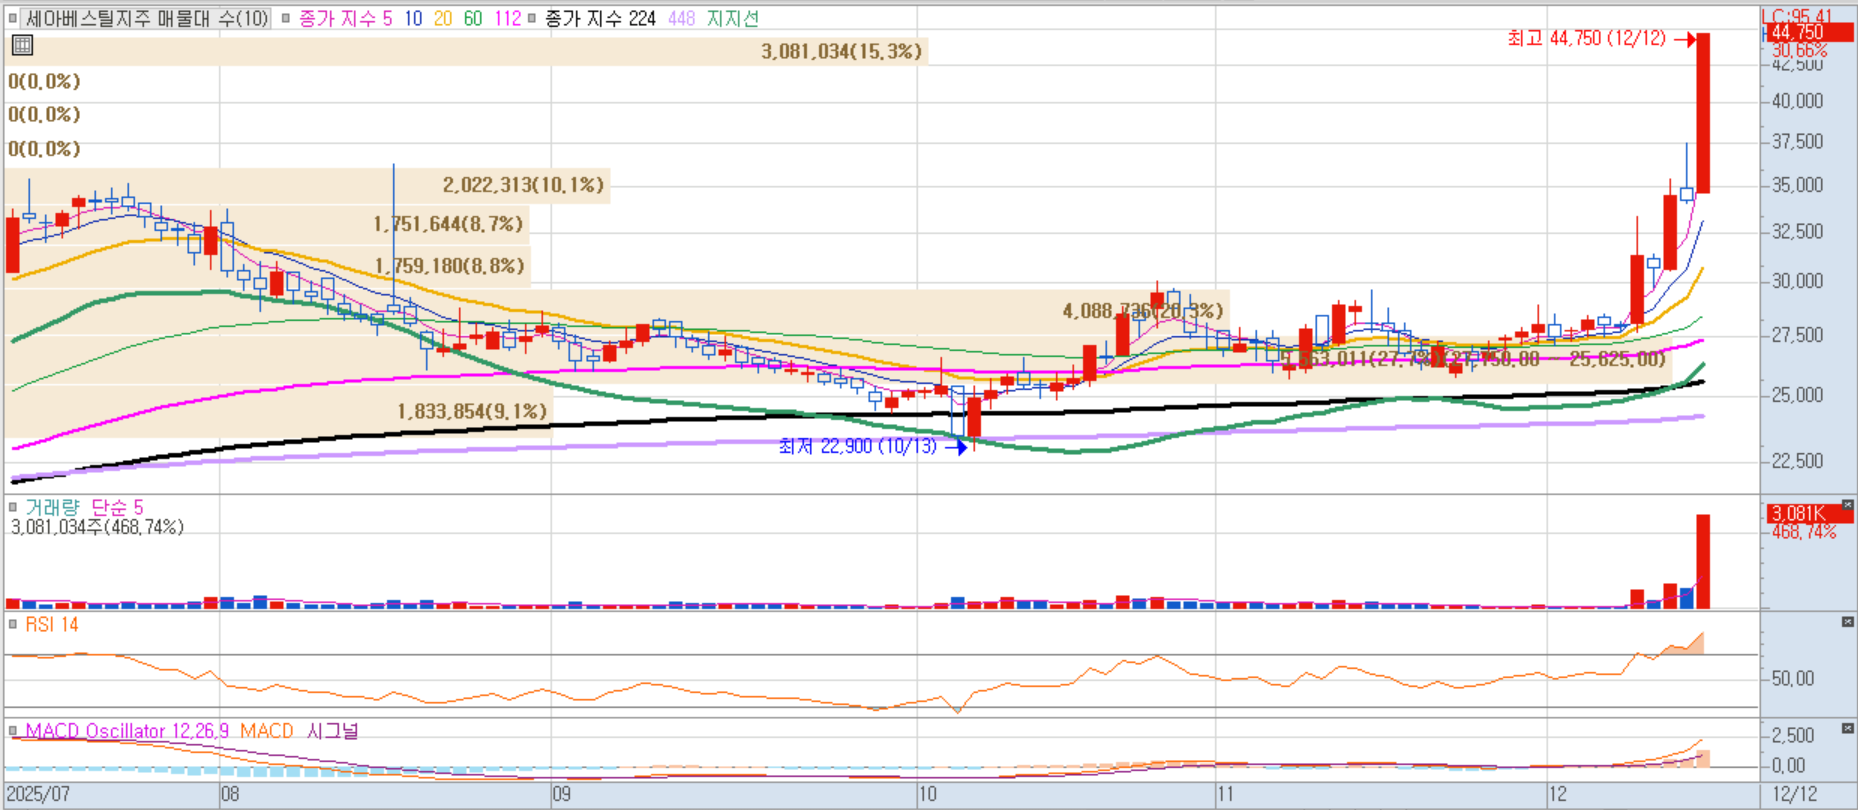Click the 1,833,854(9.1%) volume profile bar
The height and width of the screenshot is (810, 1858).
pos(278,411)
